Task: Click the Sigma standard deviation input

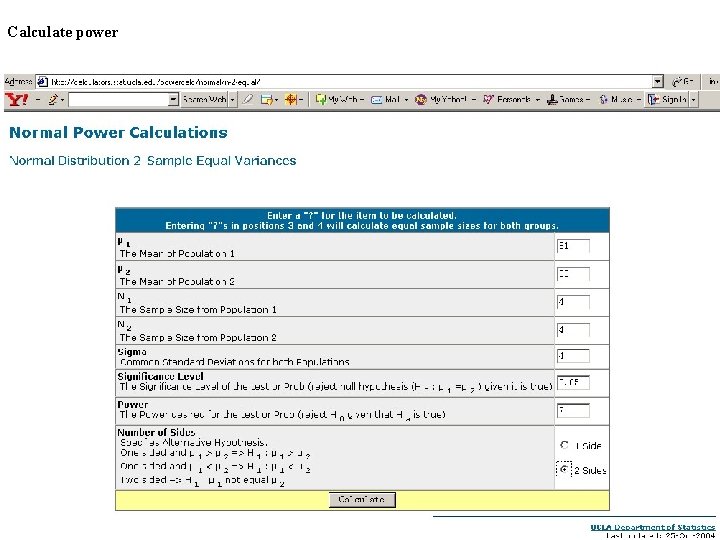Action: pyautogui.click(x=573, y=356)
